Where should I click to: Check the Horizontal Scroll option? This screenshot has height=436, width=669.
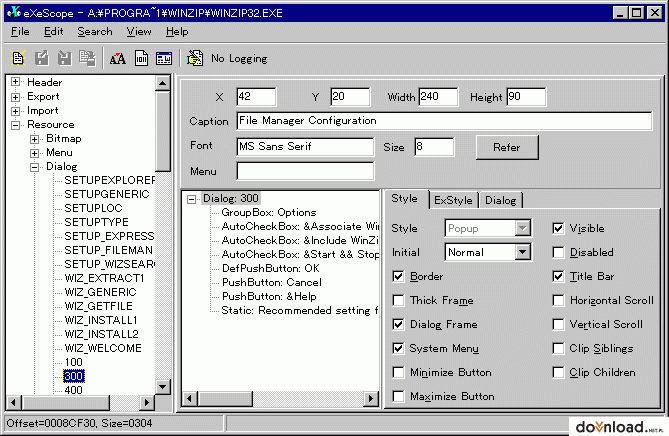(558, 300)
